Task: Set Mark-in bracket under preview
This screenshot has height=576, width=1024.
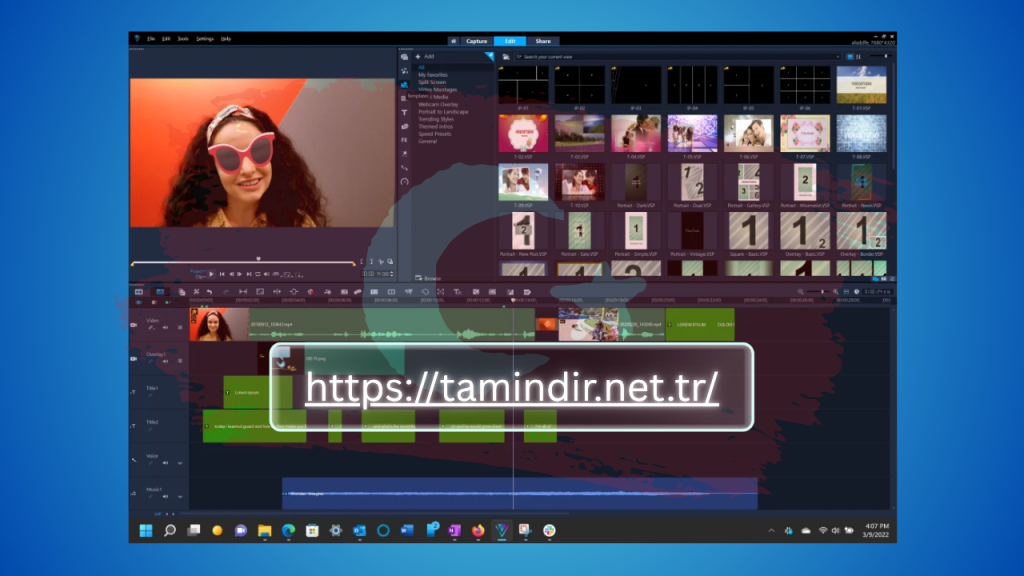Action: (361, 262)
